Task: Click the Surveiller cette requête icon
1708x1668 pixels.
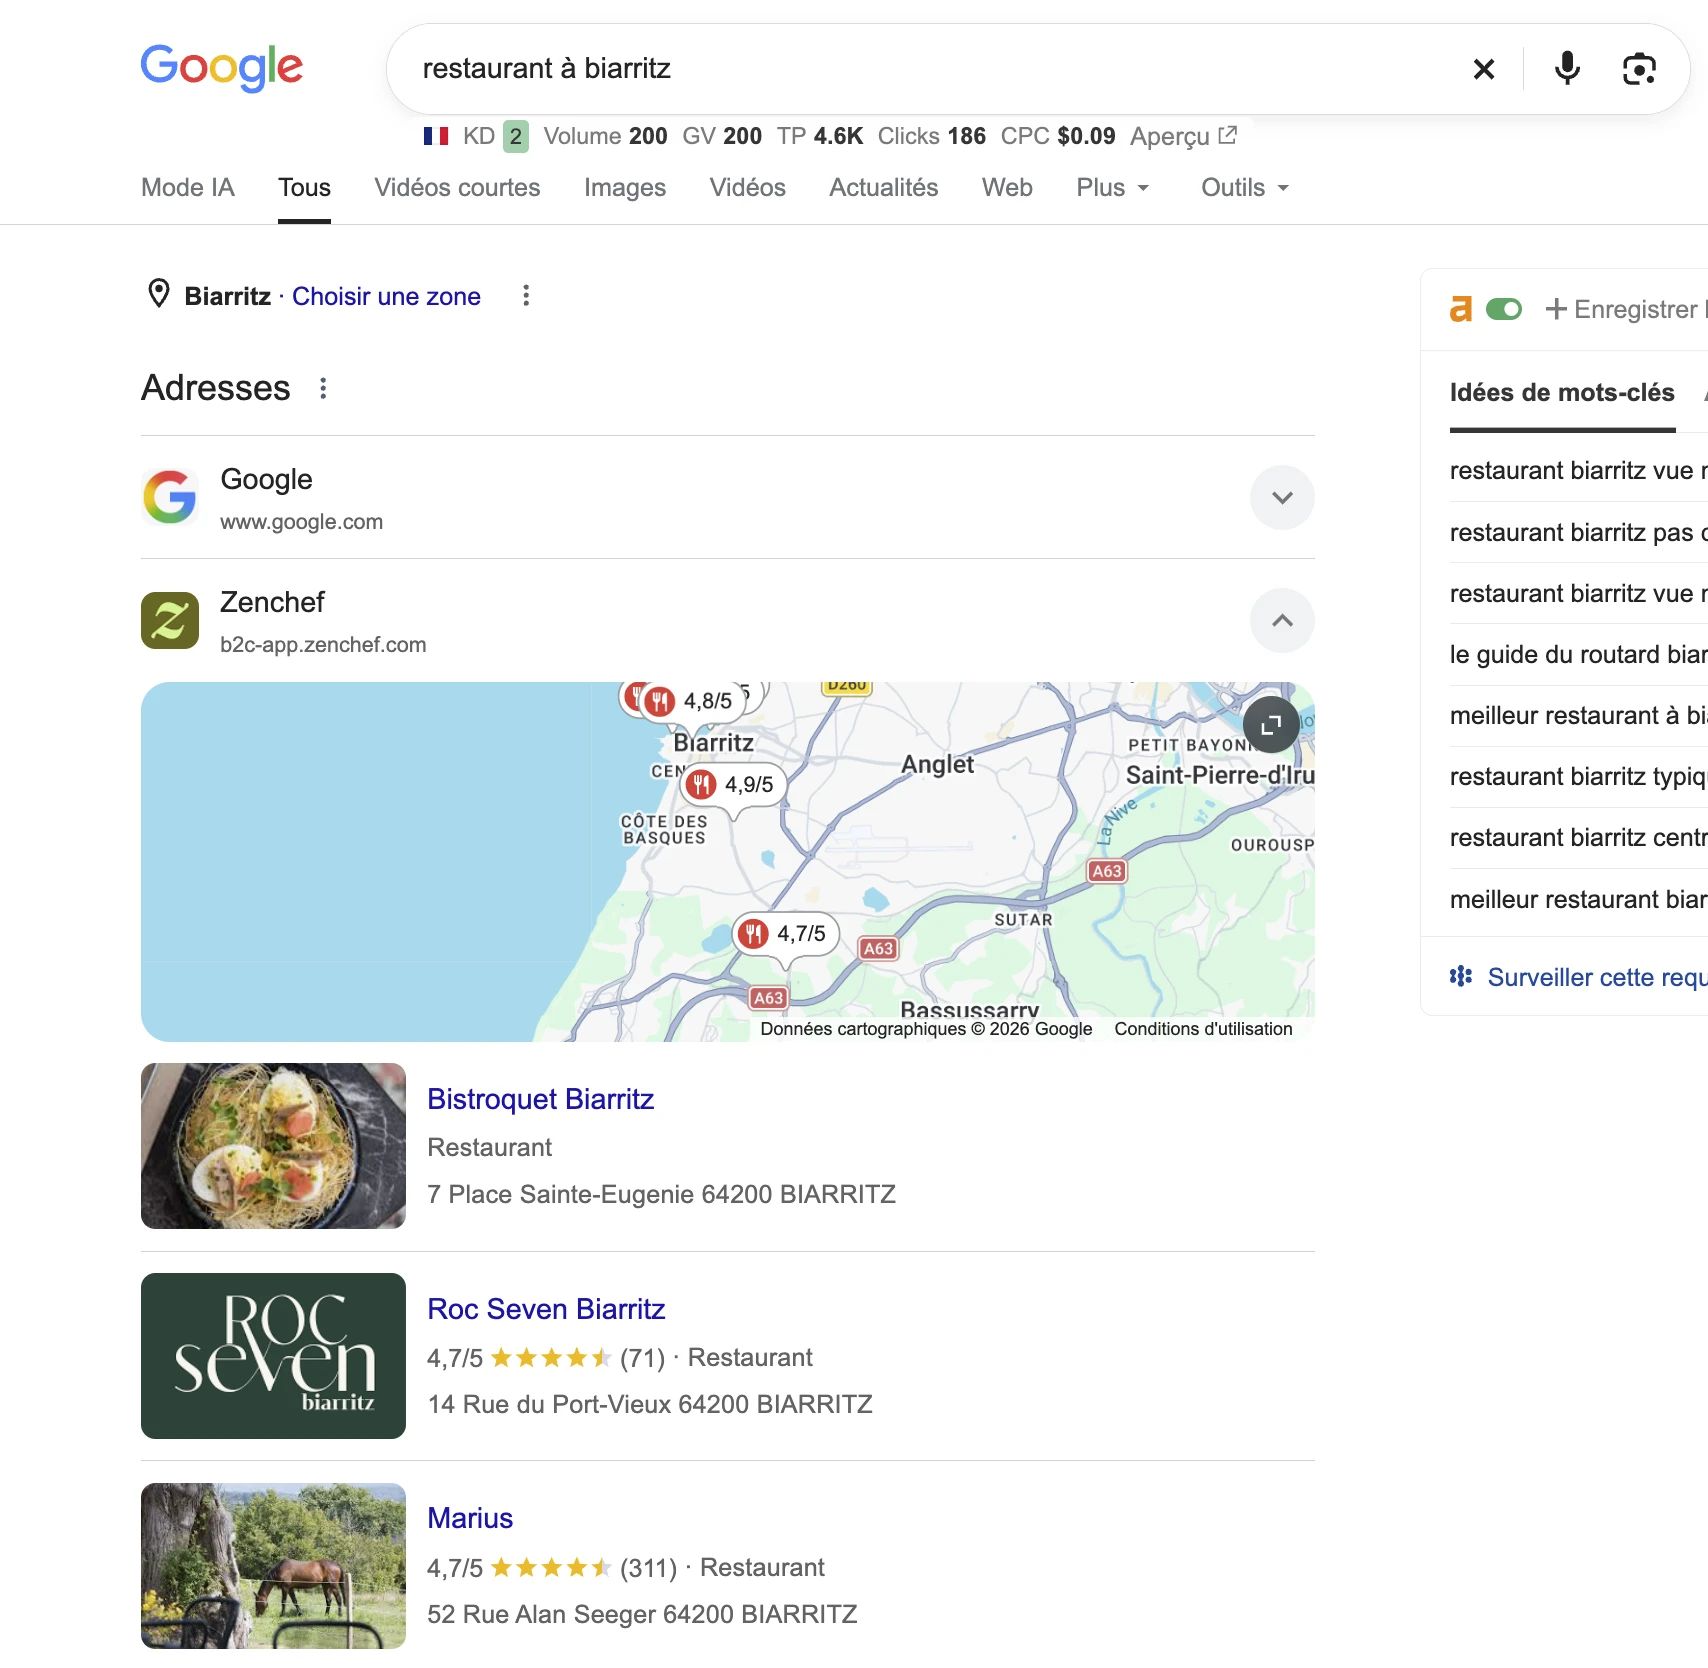Action: [1461, 976]
